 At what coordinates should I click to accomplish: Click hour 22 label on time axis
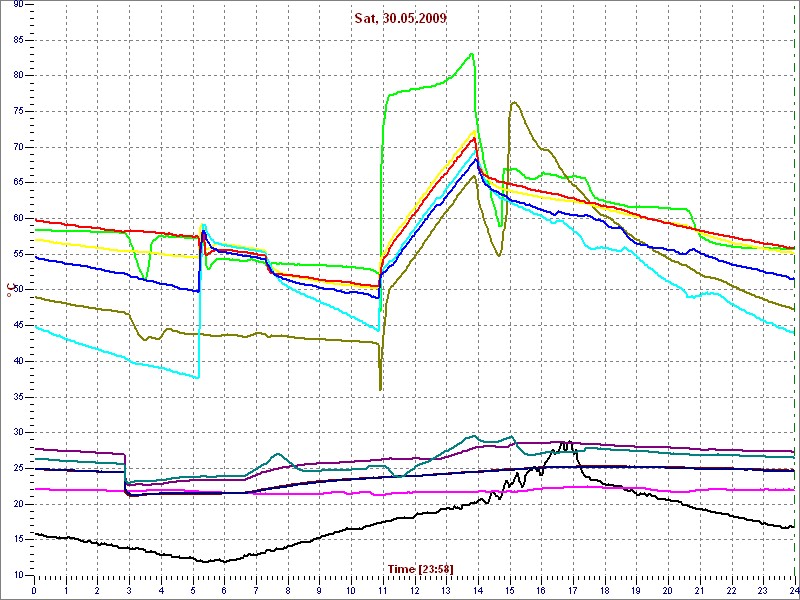click(x=730, y=591)
